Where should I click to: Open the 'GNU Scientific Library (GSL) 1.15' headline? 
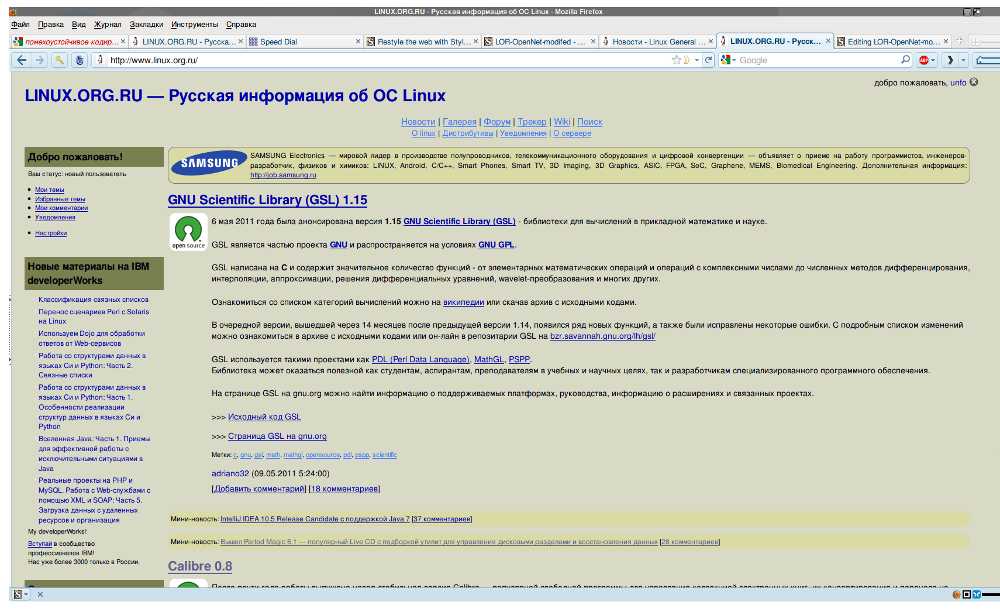(x=267, y=200)
